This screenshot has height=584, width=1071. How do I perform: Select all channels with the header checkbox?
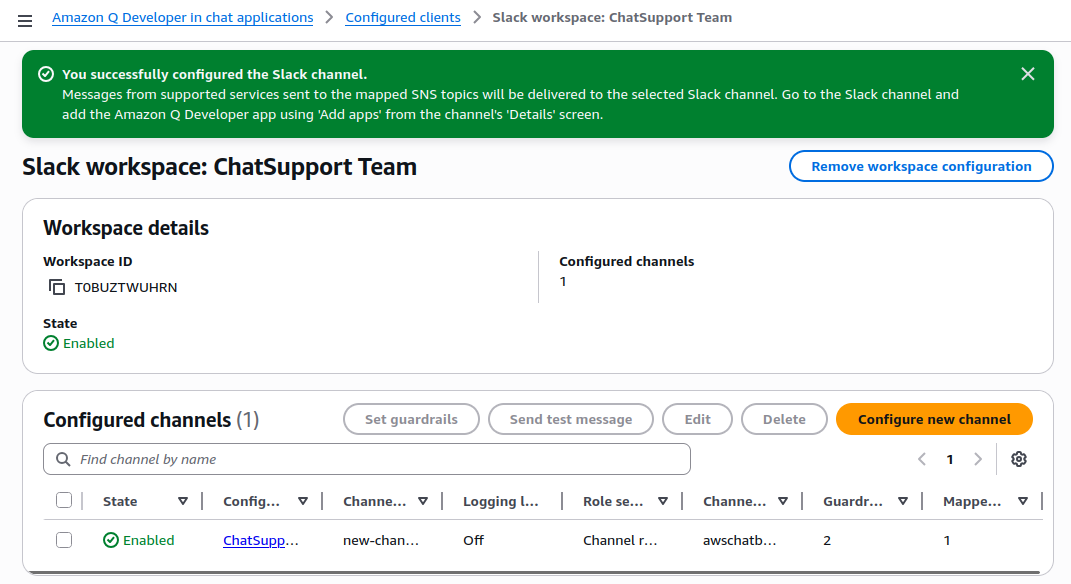click(x=64, y=501)
